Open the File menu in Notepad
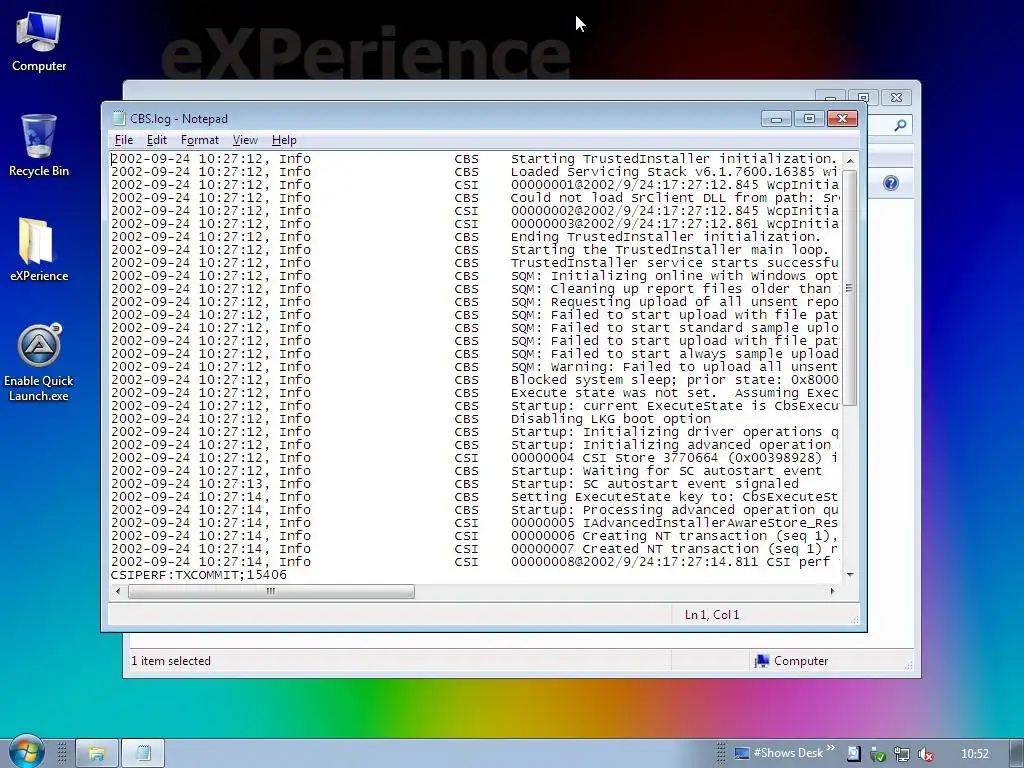Screen dimensions: 1024x768 (x=123, y=140)
